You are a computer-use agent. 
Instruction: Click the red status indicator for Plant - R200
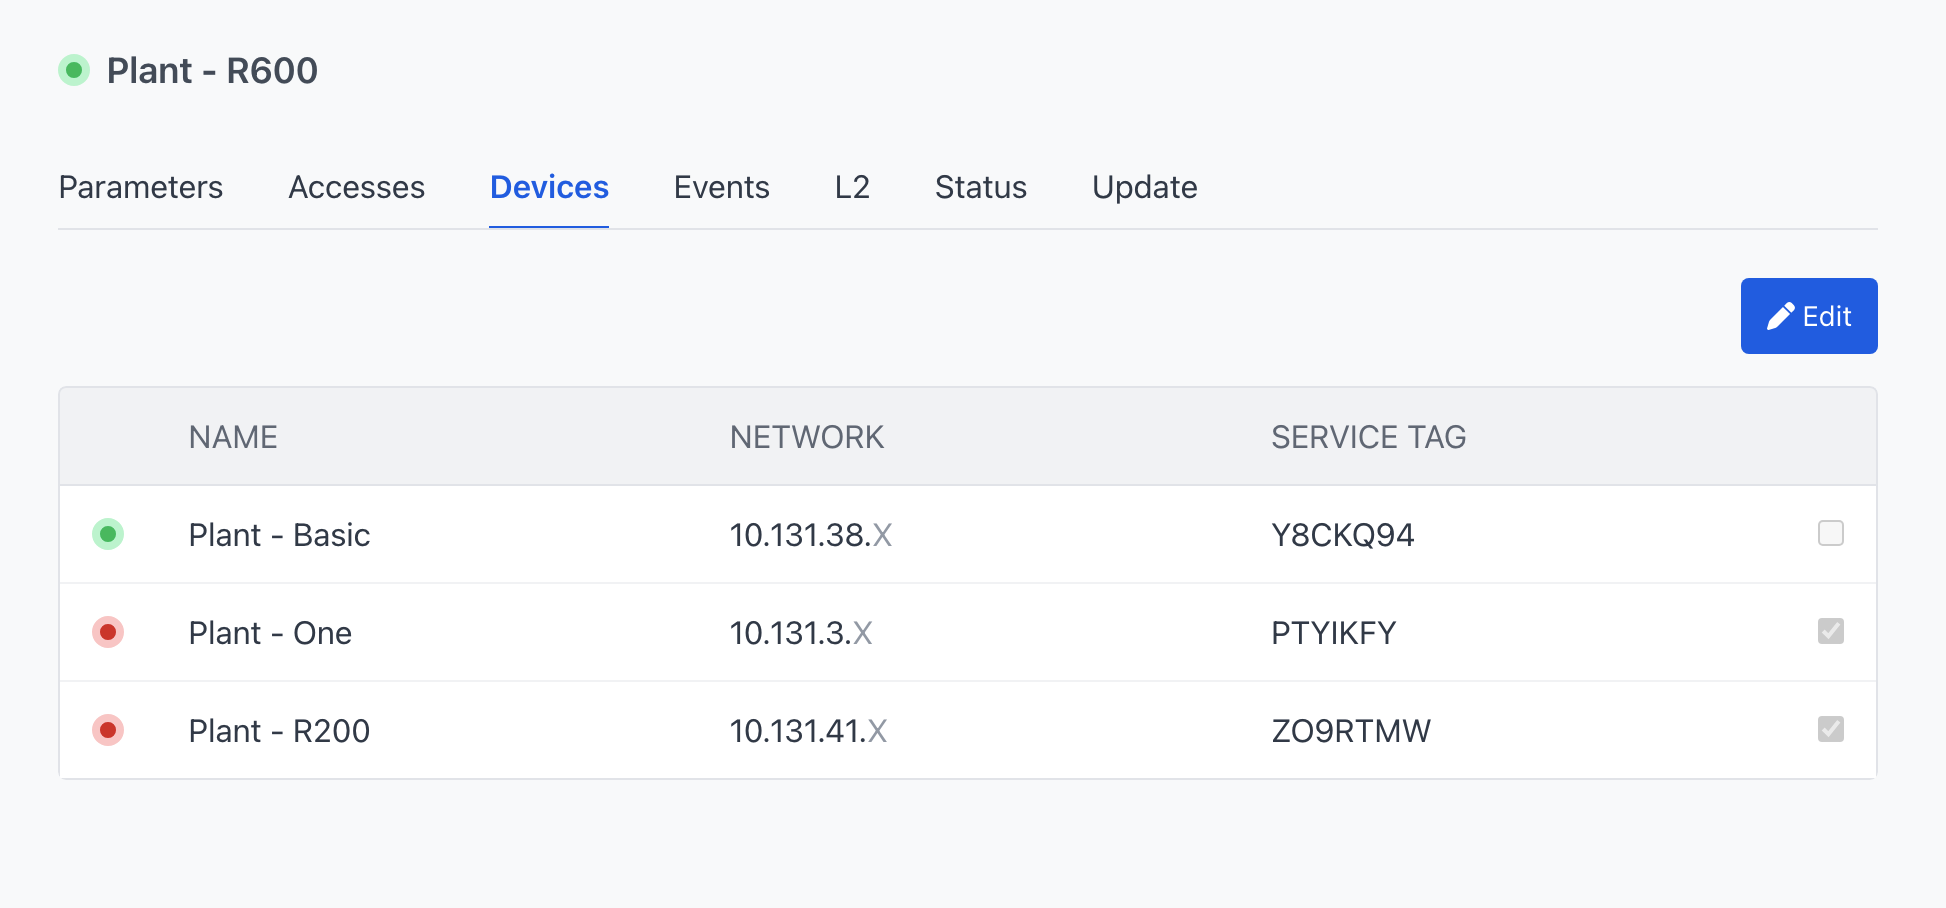coord(108,730)
